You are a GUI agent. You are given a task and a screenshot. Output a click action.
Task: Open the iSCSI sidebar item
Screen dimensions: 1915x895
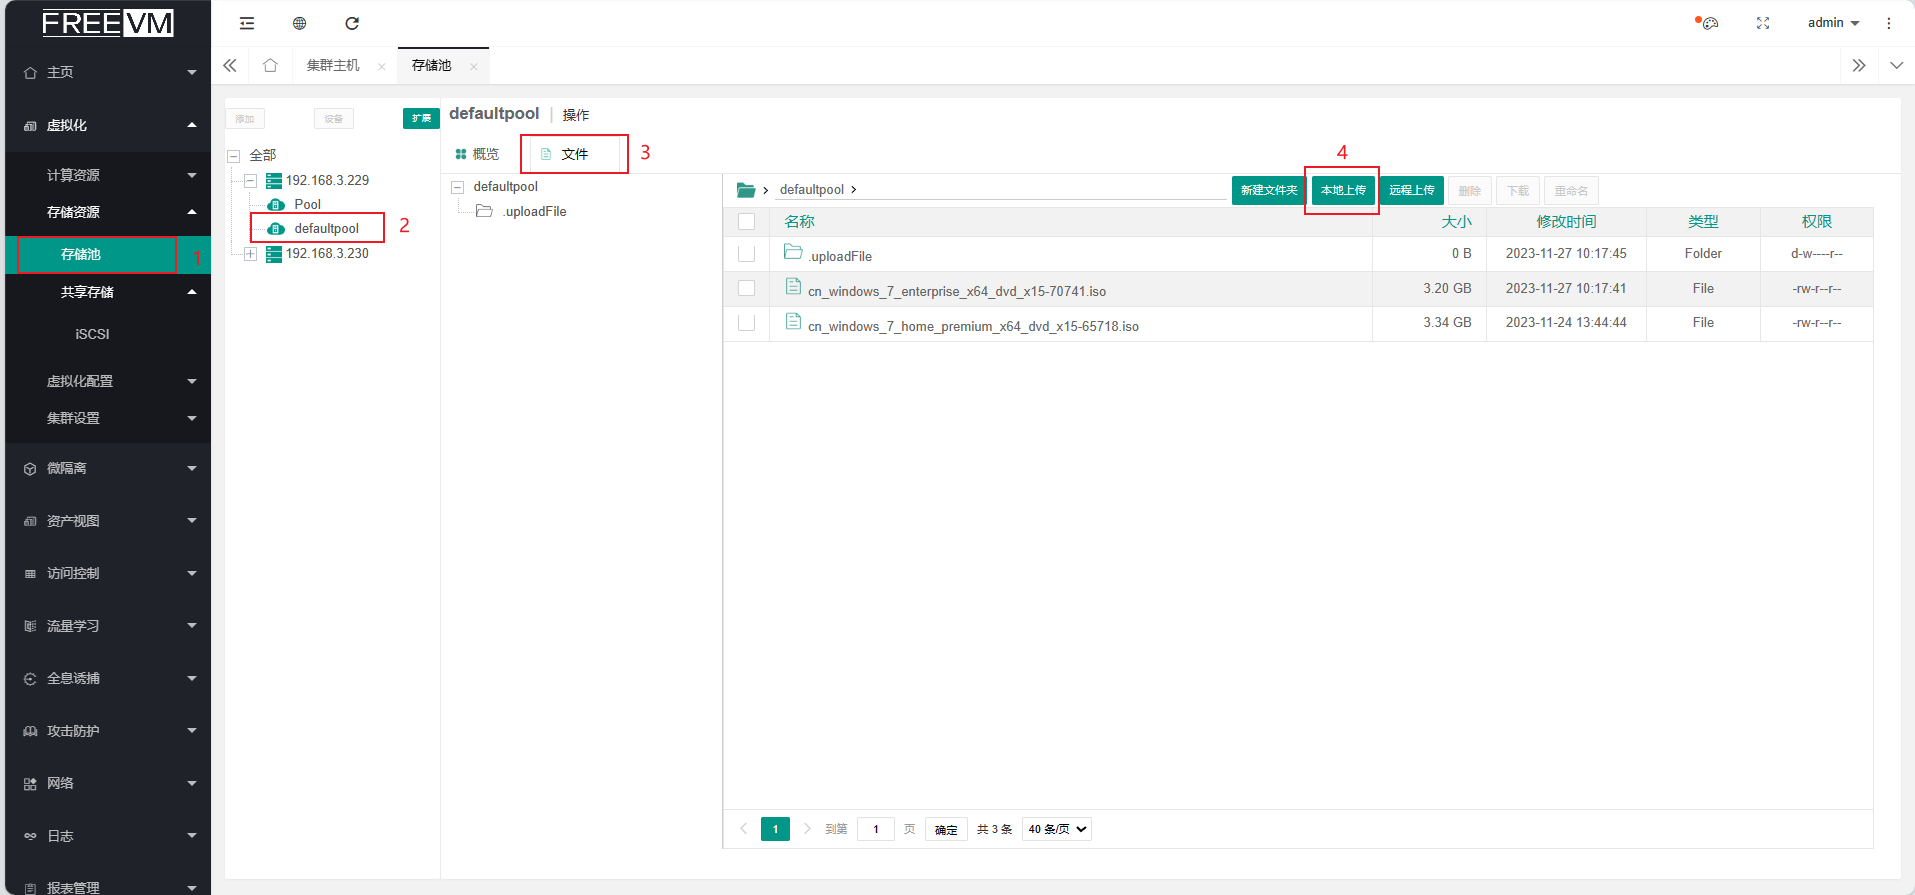[108, 334]
